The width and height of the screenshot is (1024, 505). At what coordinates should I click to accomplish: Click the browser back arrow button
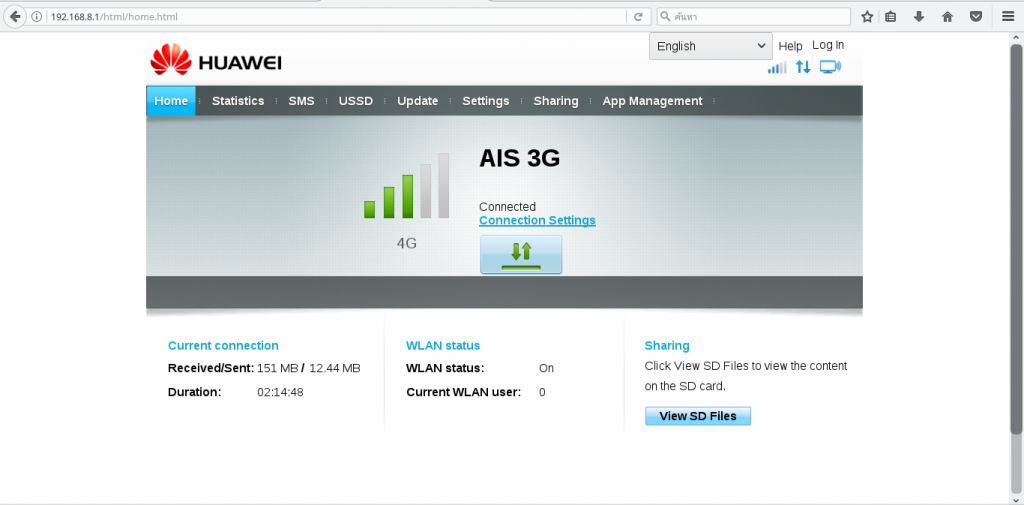[x=14, y=16]
